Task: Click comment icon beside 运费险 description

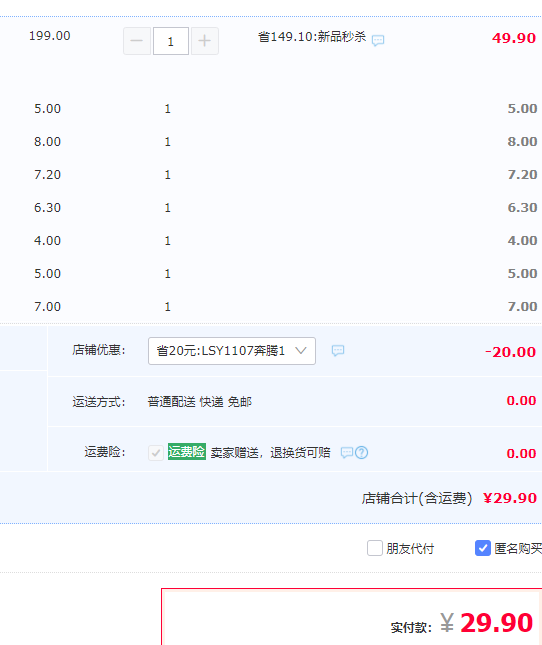Action: pyautogui.click(x=347, y=452)
